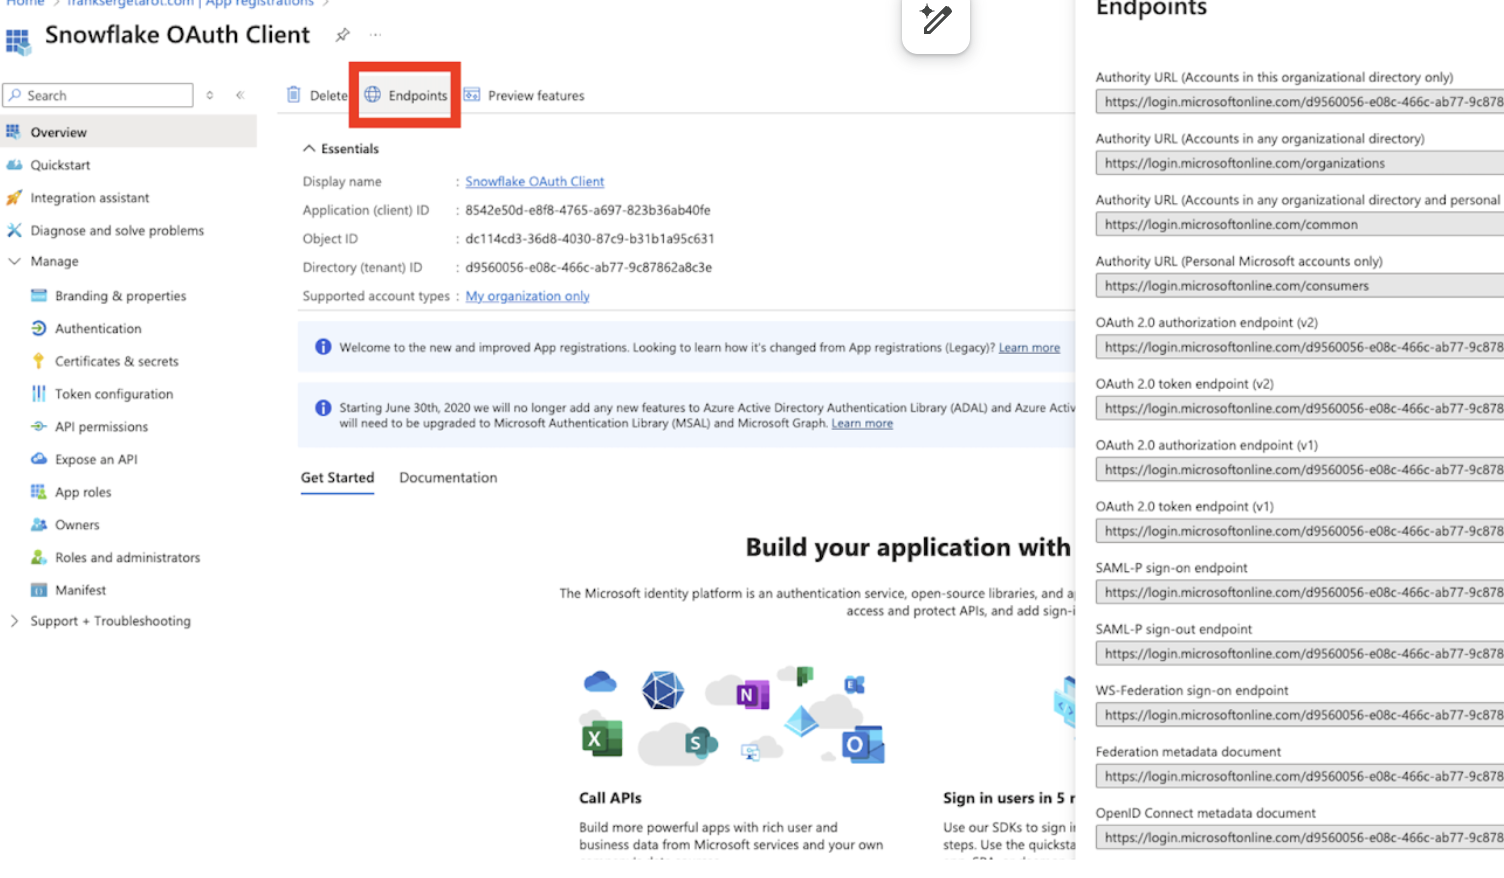
Task: Click the up/down arrows beside Search box
Action: (210, 95)
